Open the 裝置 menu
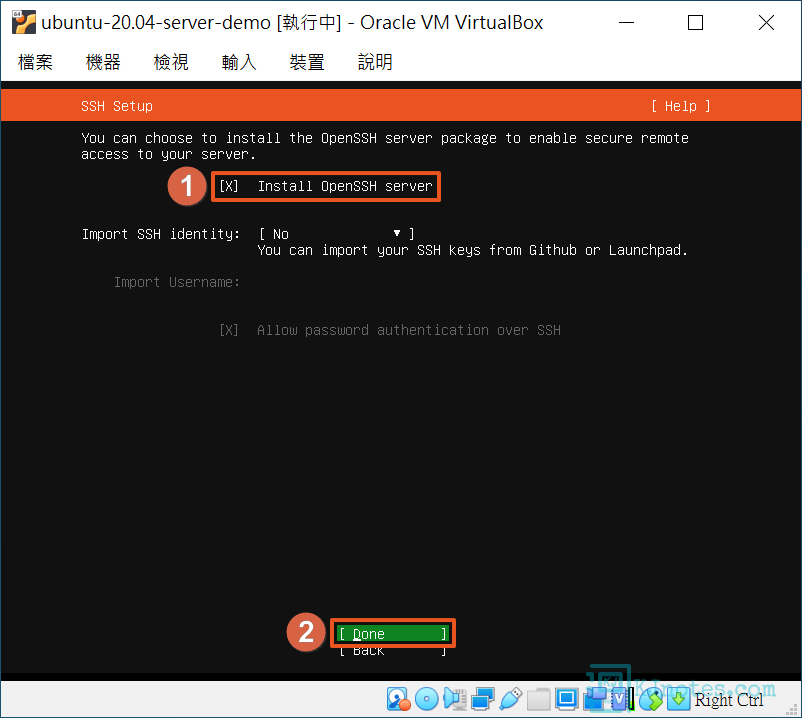Image resolution: width=802 pixels, height=718 pixels. point(307,62)
